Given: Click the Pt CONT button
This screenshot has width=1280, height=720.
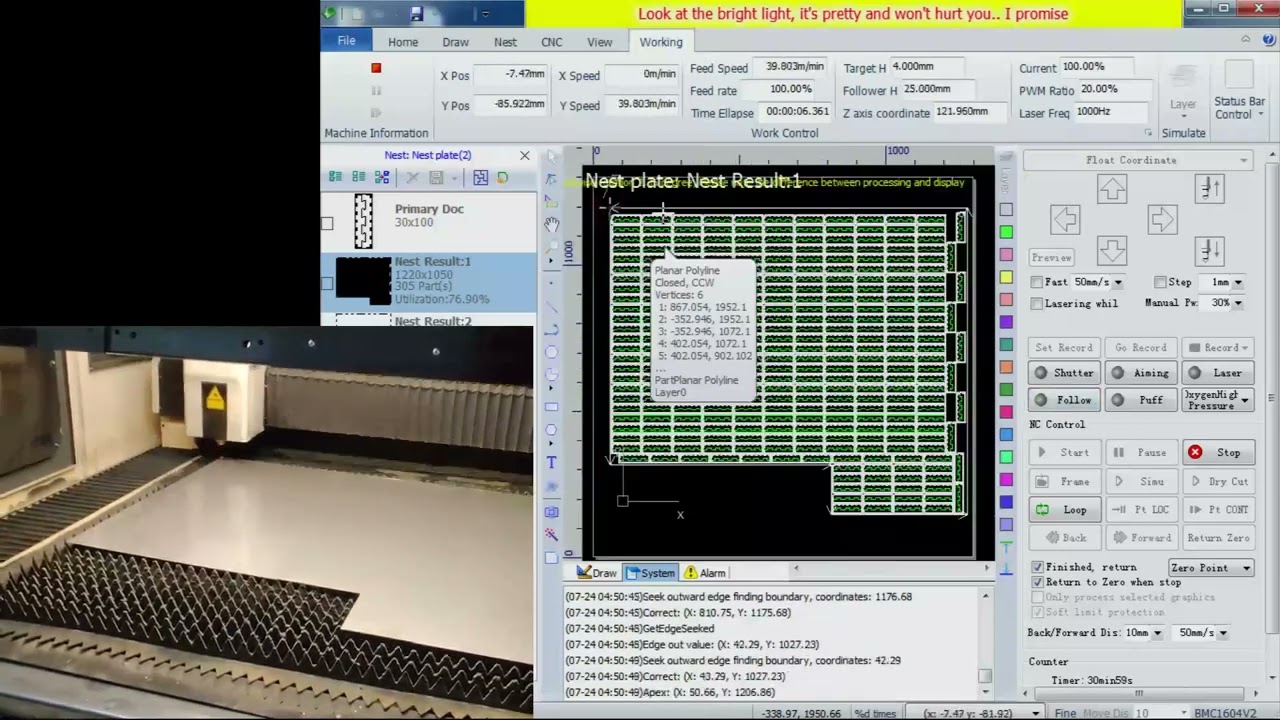Looking at the screenshot, I should tap(1217, 510).
